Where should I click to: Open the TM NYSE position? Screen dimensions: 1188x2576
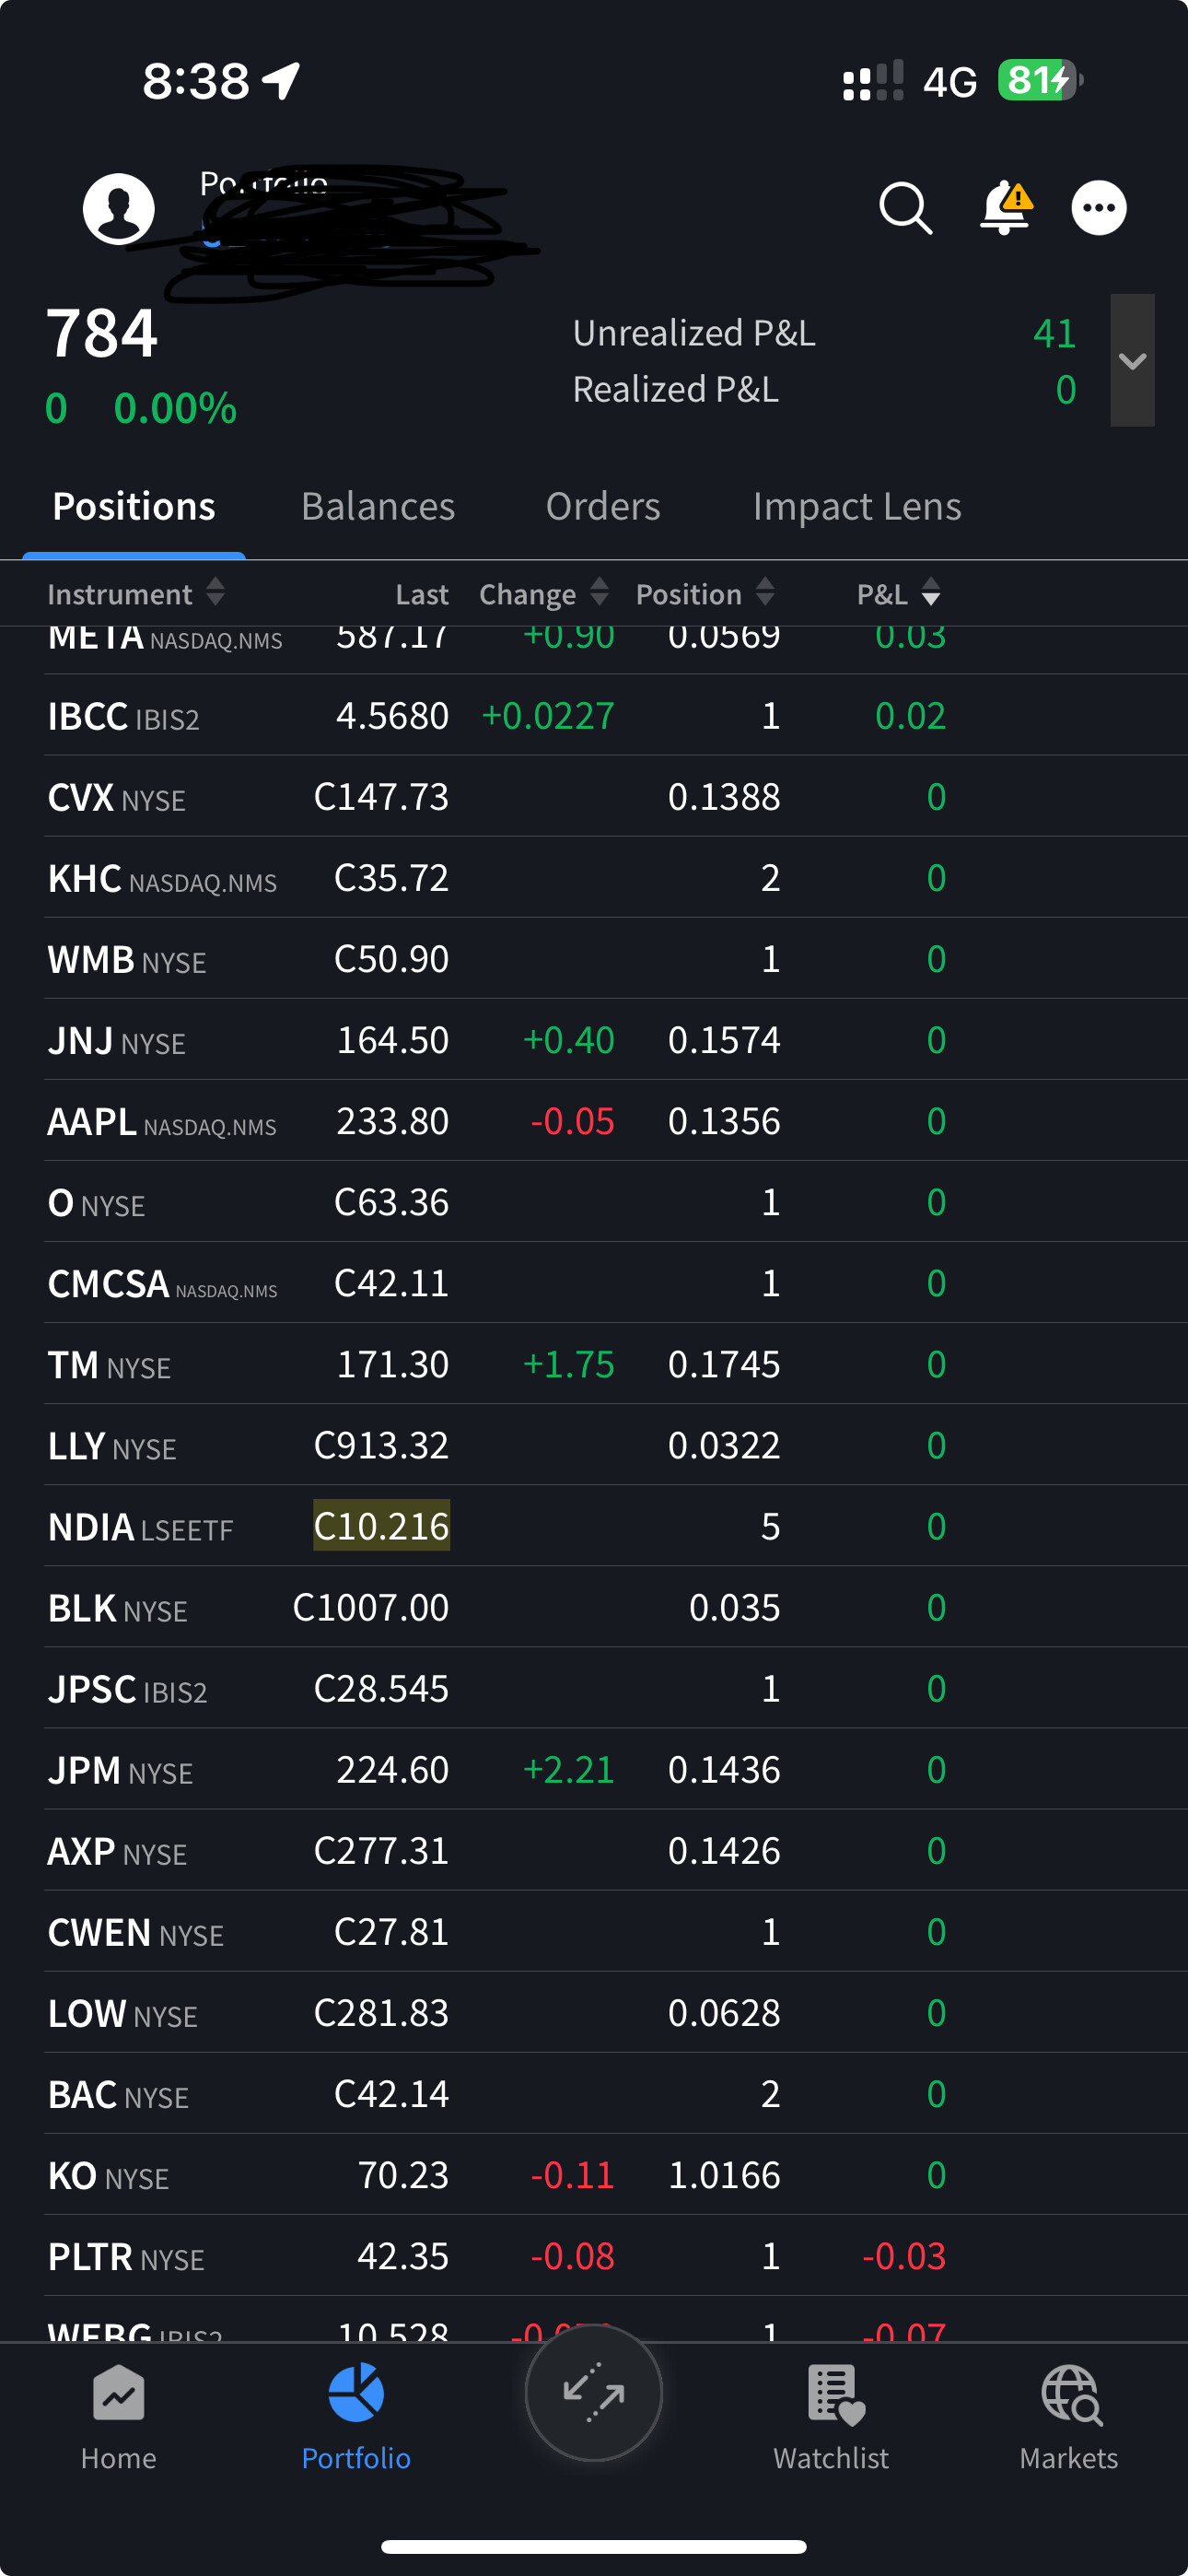(x=594, y=1363)
